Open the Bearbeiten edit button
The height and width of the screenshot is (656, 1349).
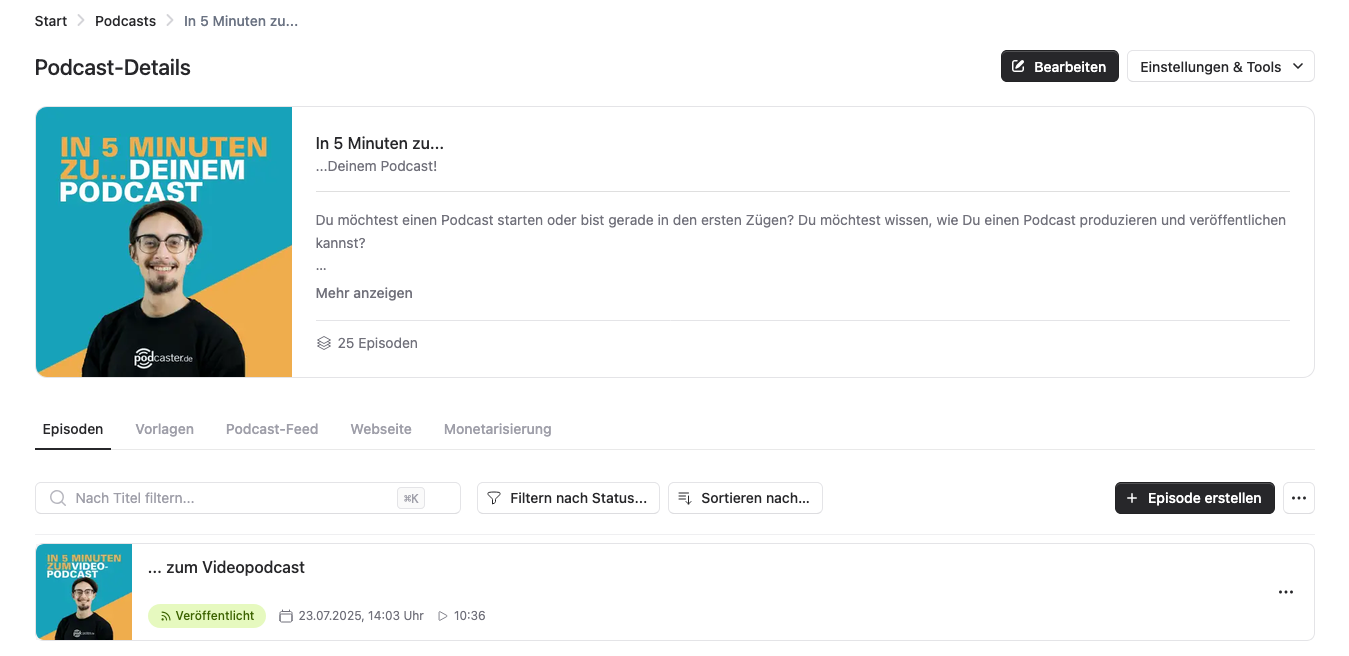1059,67
